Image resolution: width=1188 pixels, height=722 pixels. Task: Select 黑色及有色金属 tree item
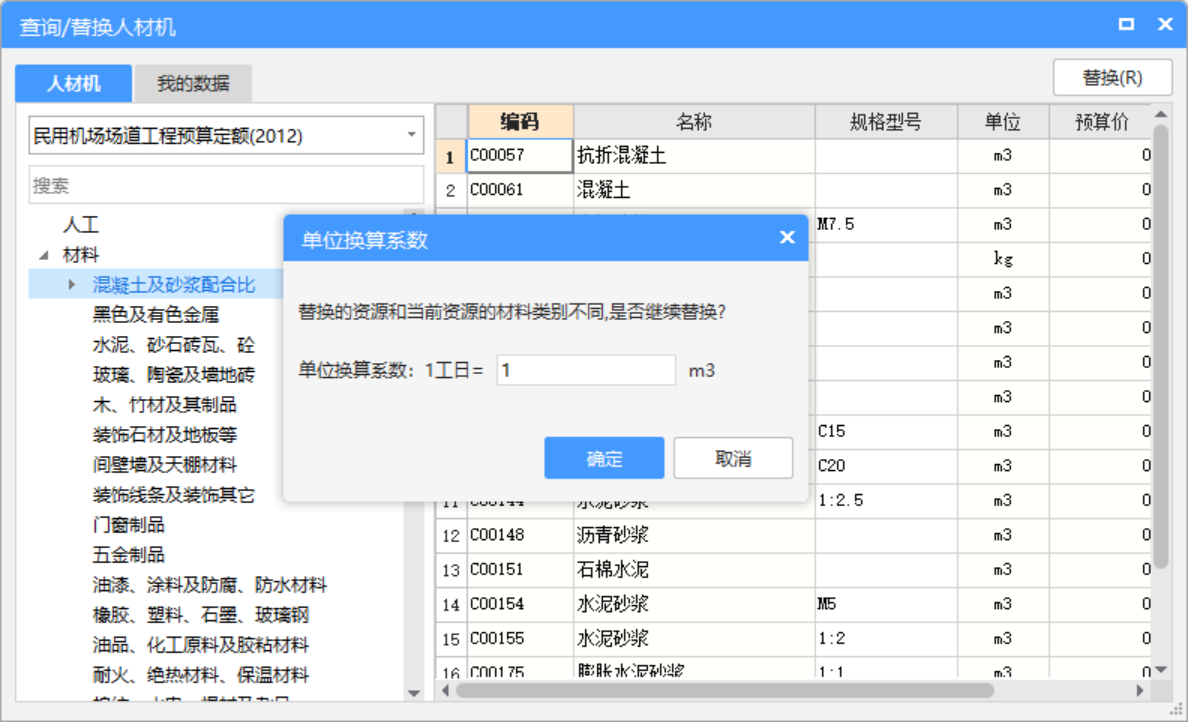pyautogui.click(x=155, y=315)
